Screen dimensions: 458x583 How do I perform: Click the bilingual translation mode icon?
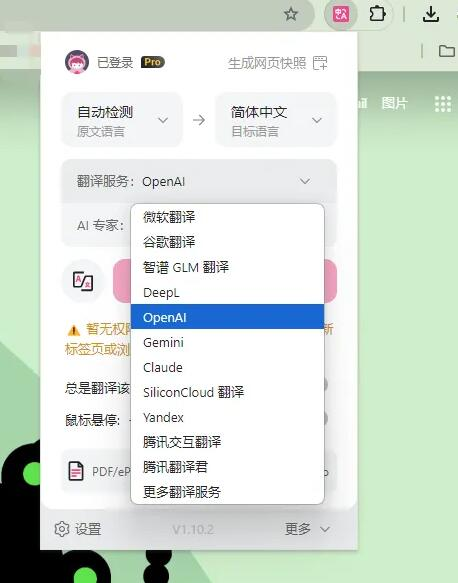[83, 281]
